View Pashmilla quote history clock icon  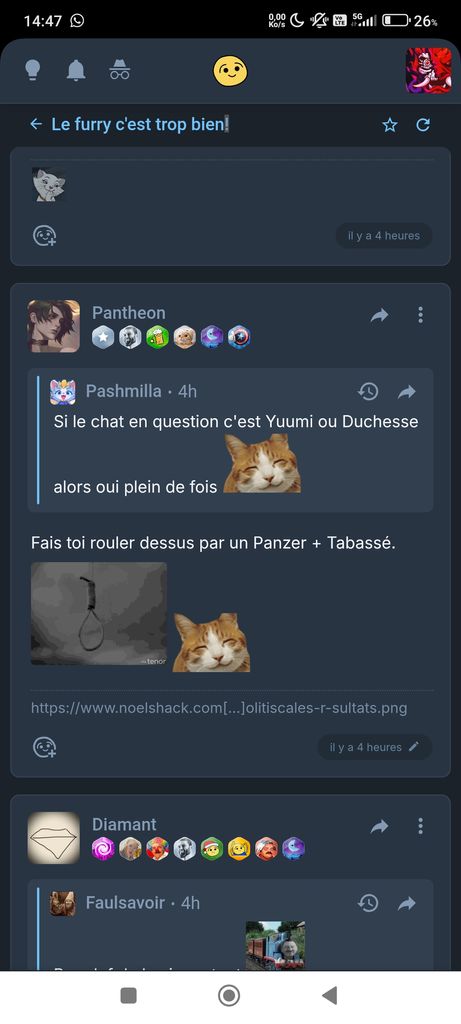point(368,391)
